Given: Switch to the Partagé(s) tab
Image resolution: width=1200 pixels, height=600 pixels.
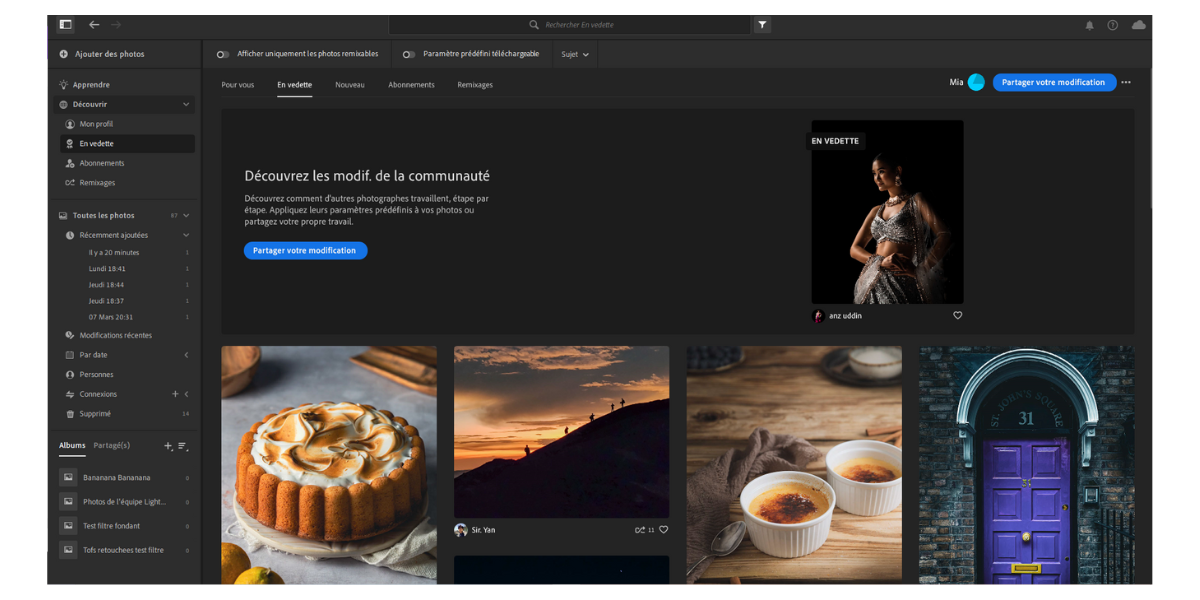Looking at the screenshot, I should 112,445.
